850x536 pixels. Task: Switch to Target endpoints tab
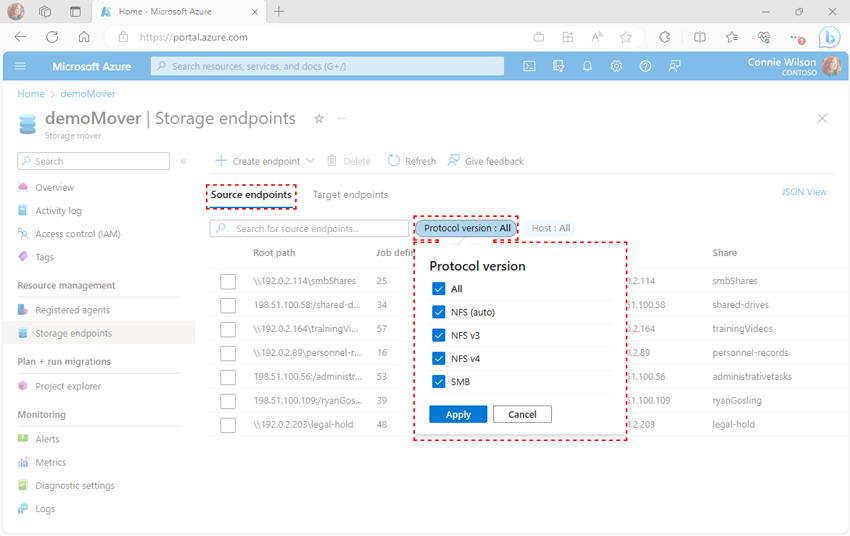(350, 195)
